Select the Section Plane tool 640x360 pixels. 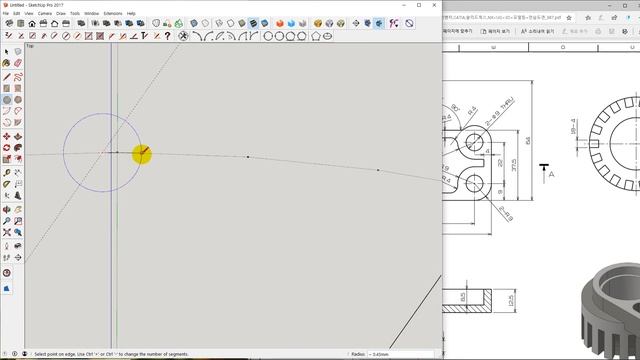pos(18,257)
